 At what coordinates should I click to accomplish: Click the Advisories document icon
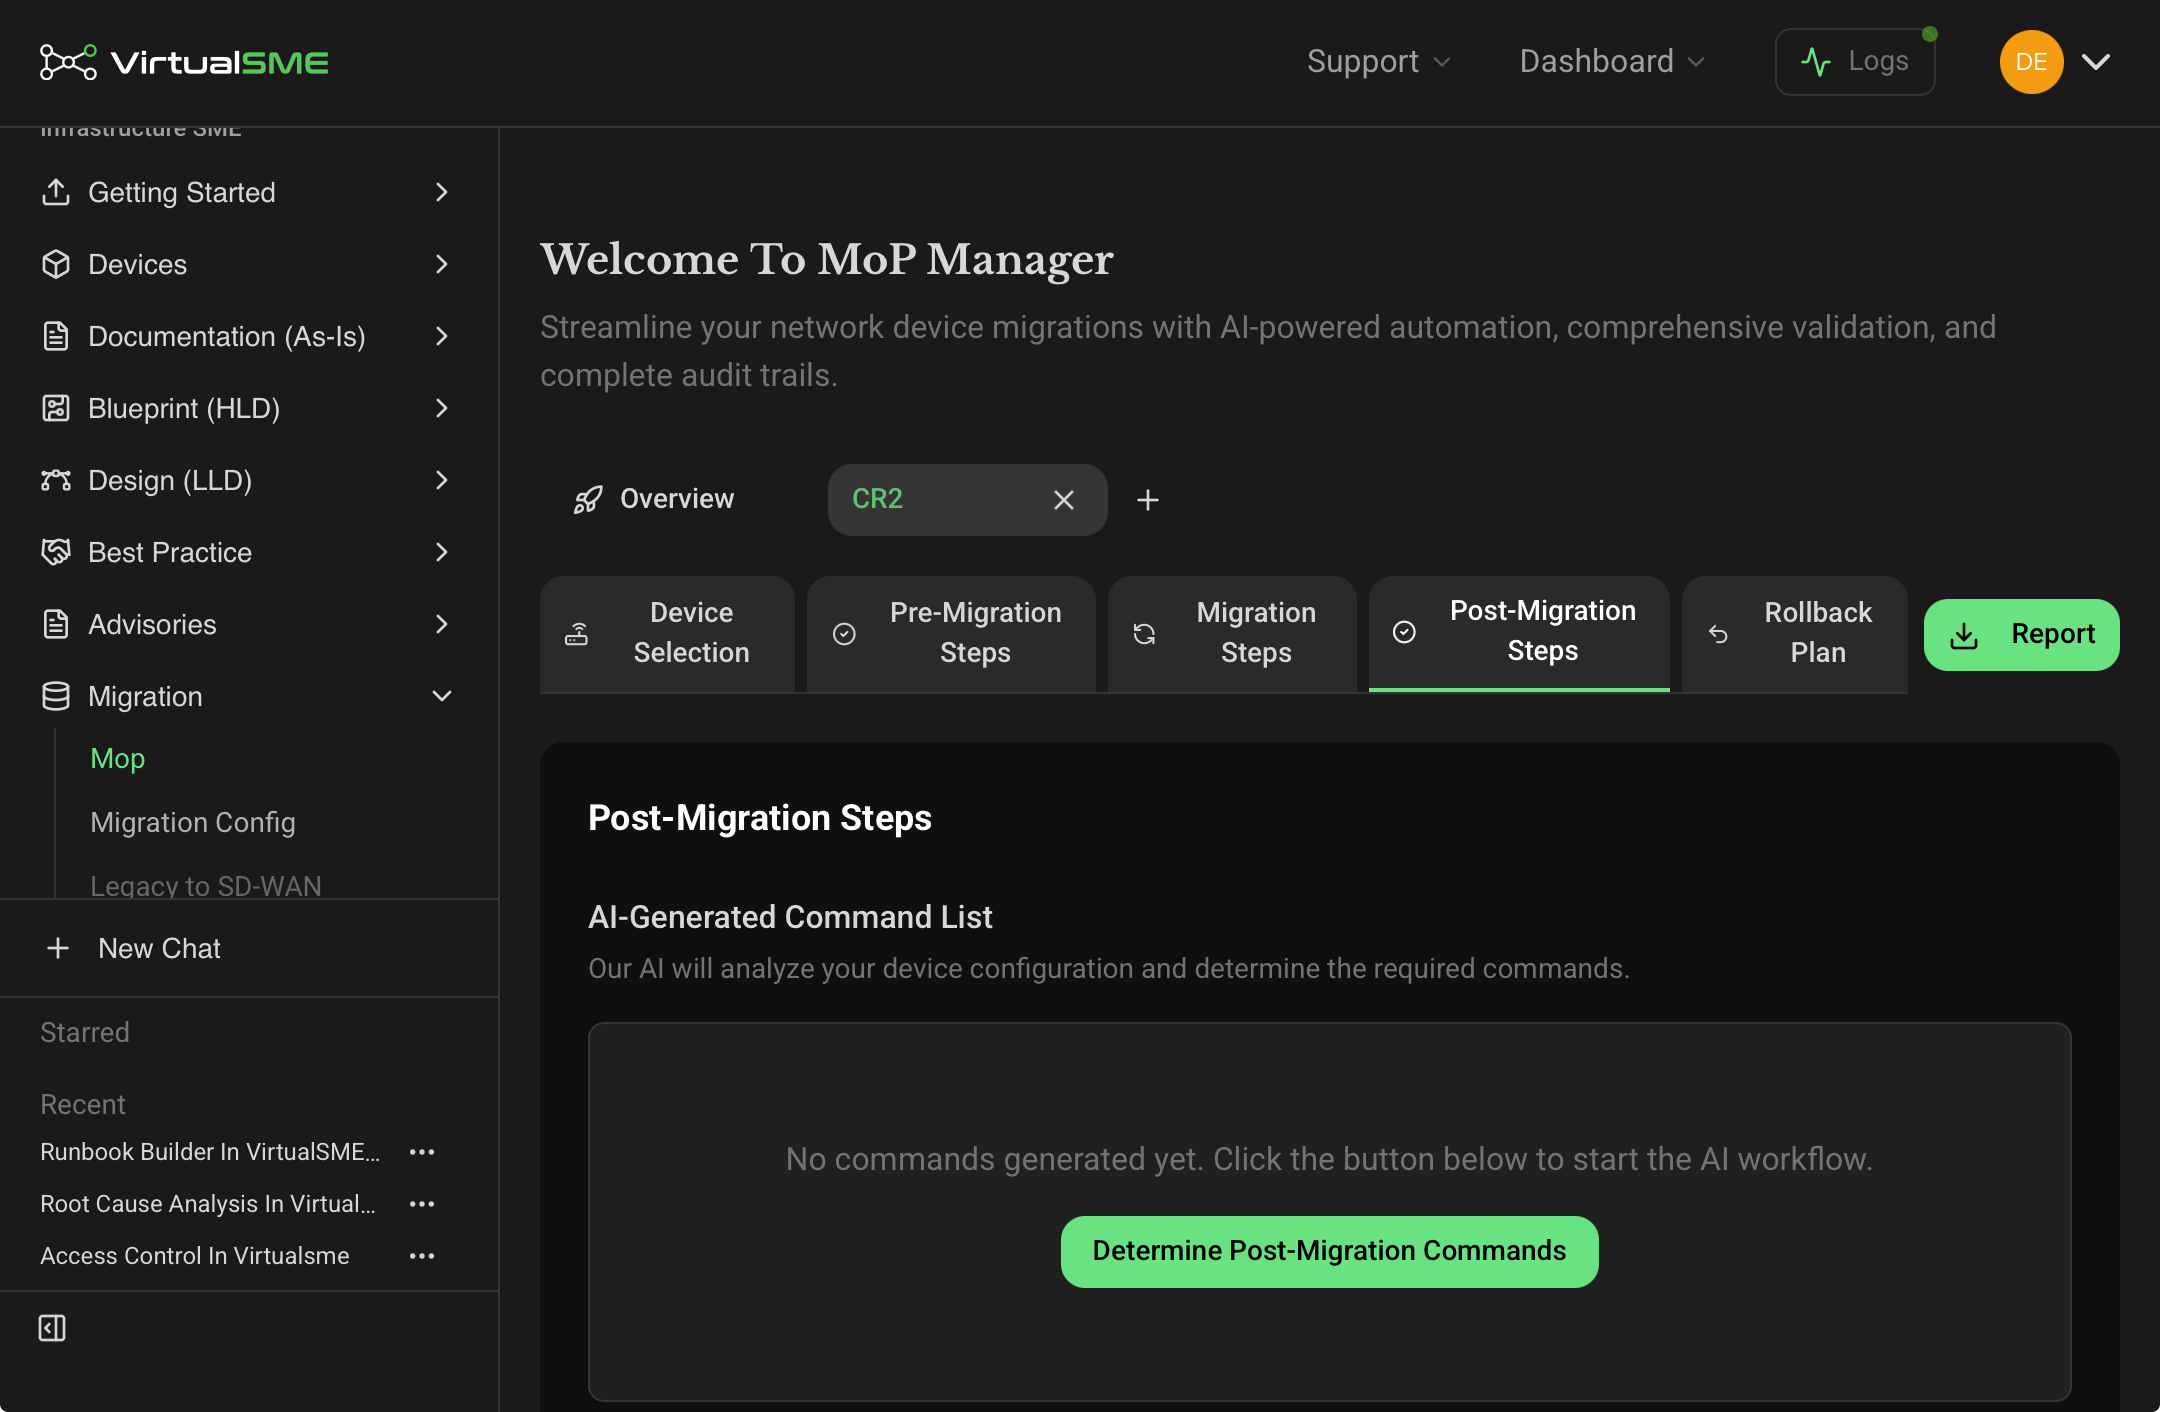tap(56, 624)
